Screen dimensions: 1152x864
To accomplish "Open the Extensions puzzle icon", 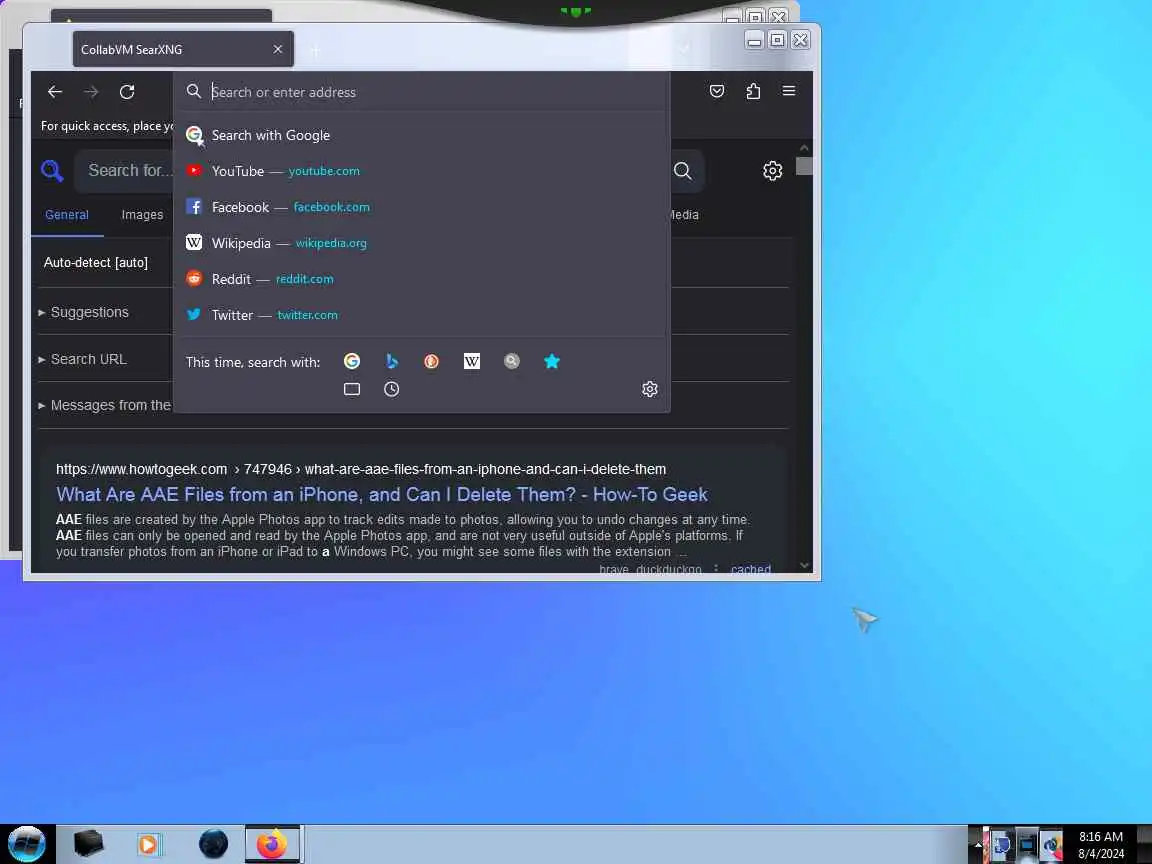I will 753,91.
